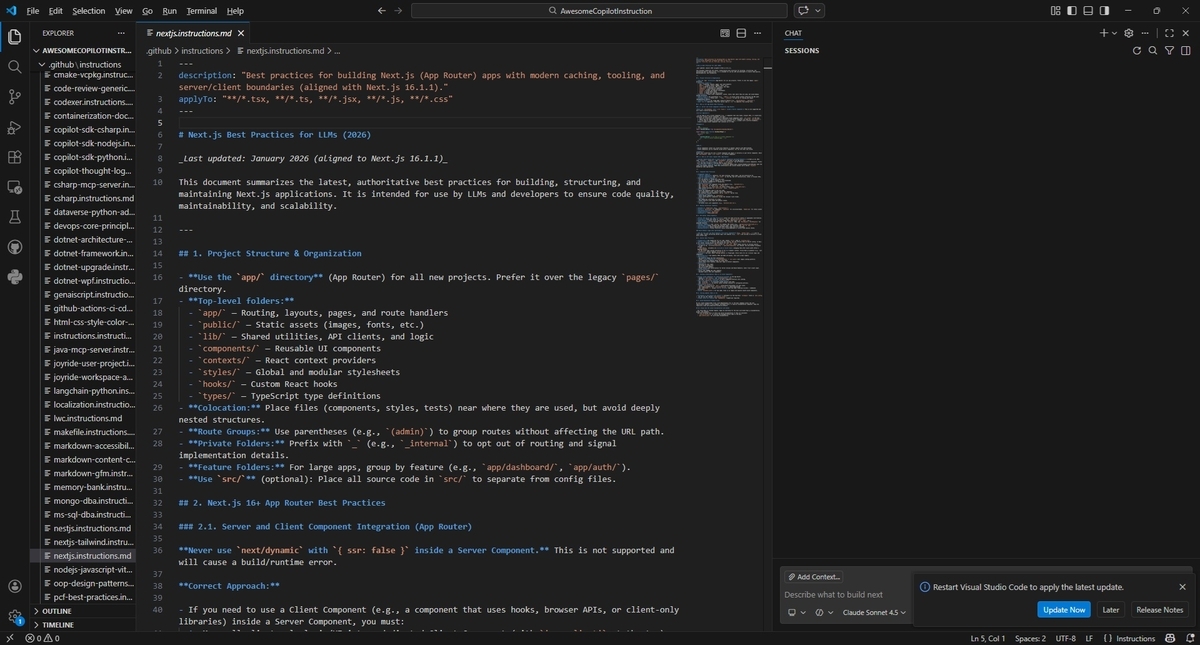This screenshot has width=1200, height=645.
Task: Click Later on the update notification
Action: pos(1110,609)
